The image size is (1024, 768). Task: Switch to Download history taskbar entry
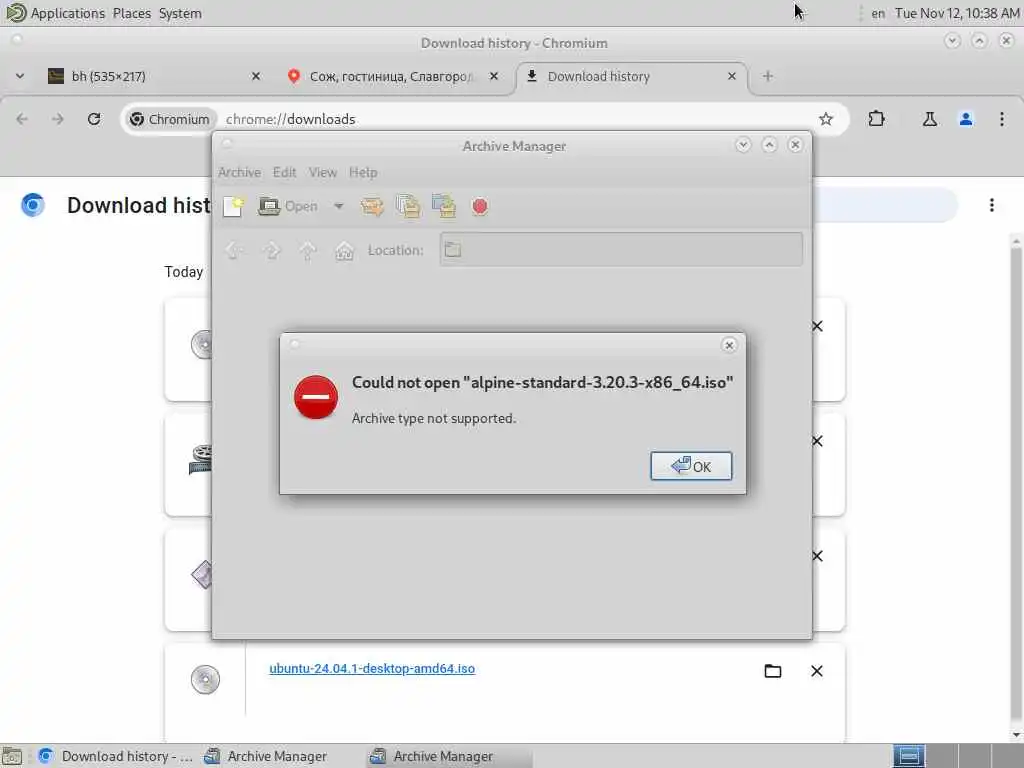(x=115, y=756)
